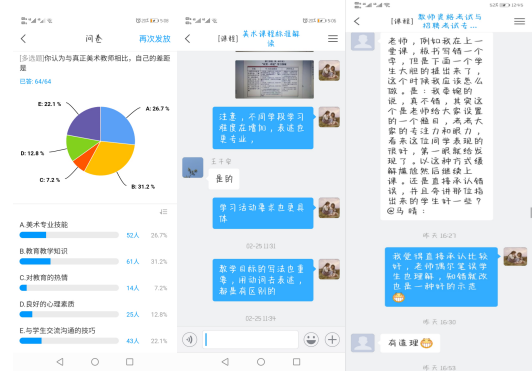
Task: Go back from the 美术课程标准解读 chat
Action: (188, 39)
